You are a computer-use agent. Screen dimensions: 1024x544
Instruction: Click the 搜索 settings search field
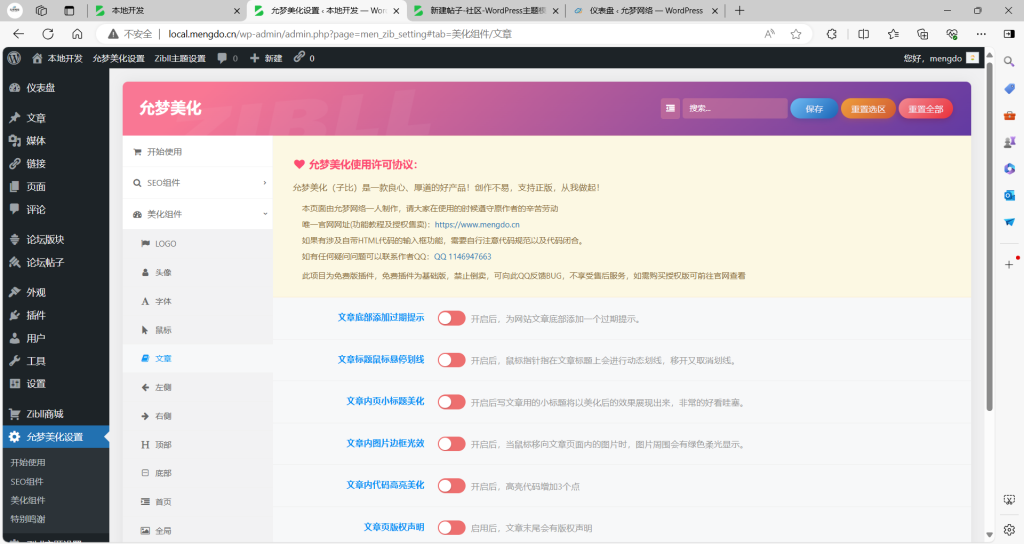735,109
